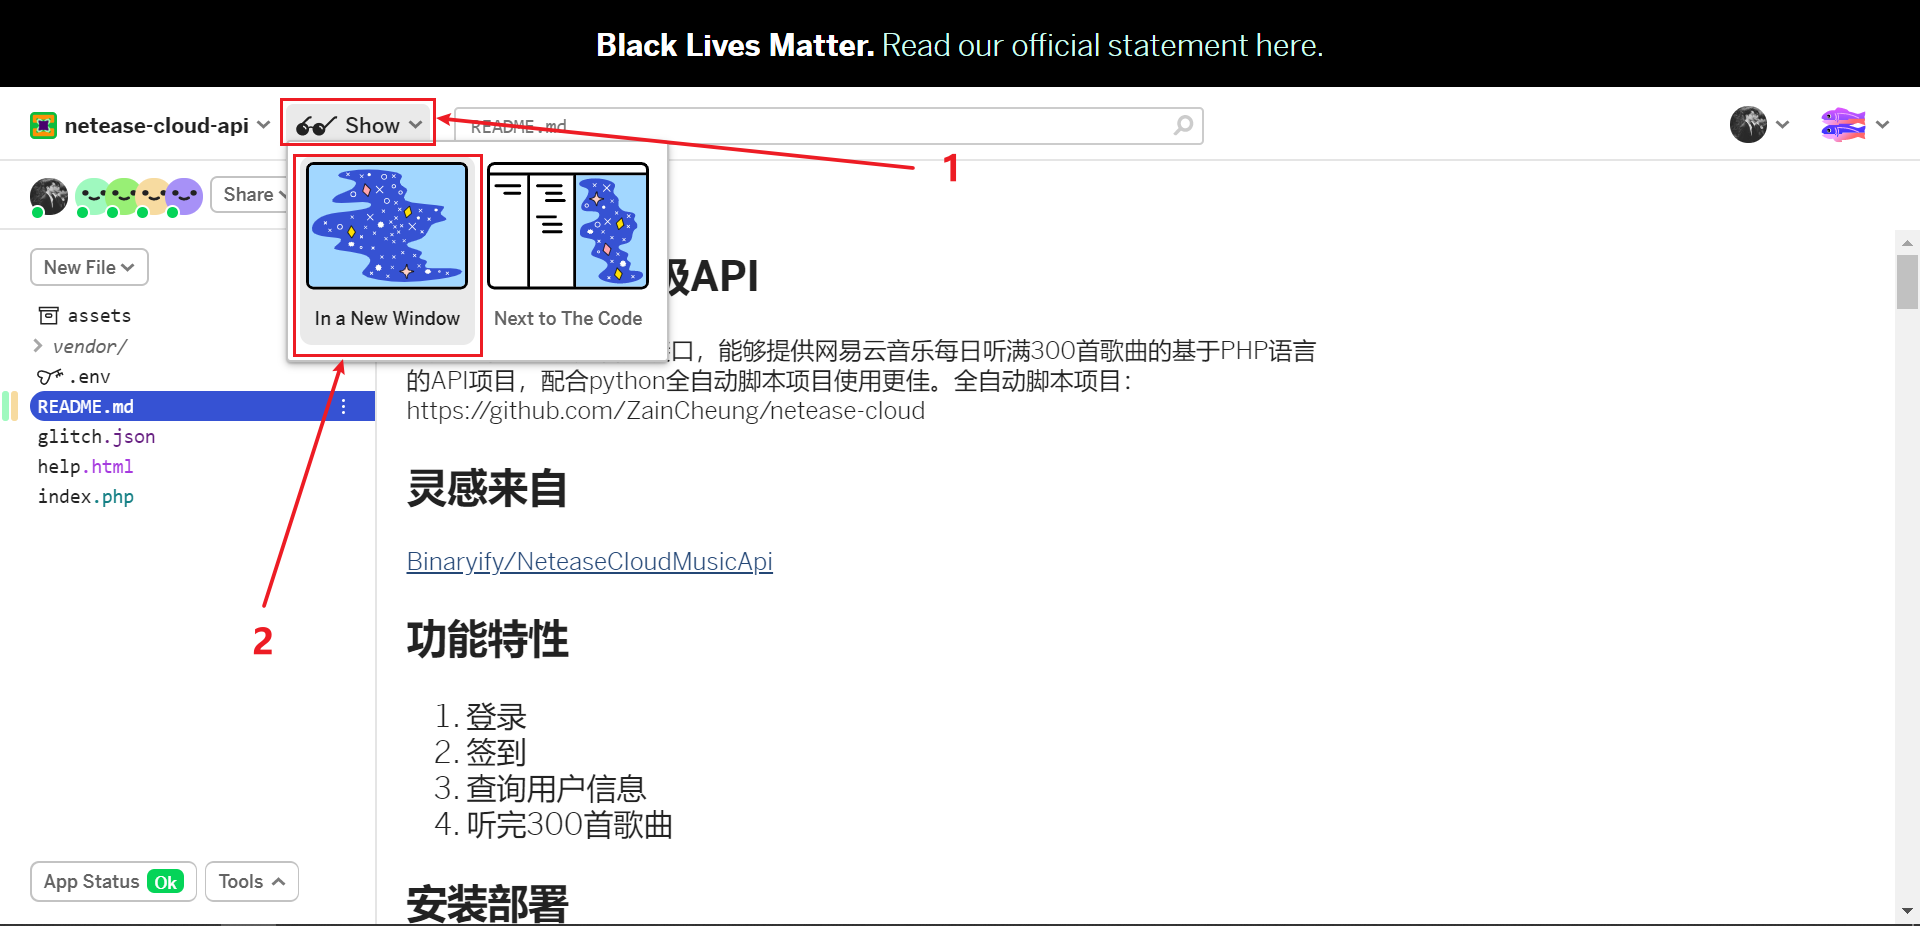Click Read our official statement here link
The width and height of the screenshot is (1920, 926).
[1102, 45]
